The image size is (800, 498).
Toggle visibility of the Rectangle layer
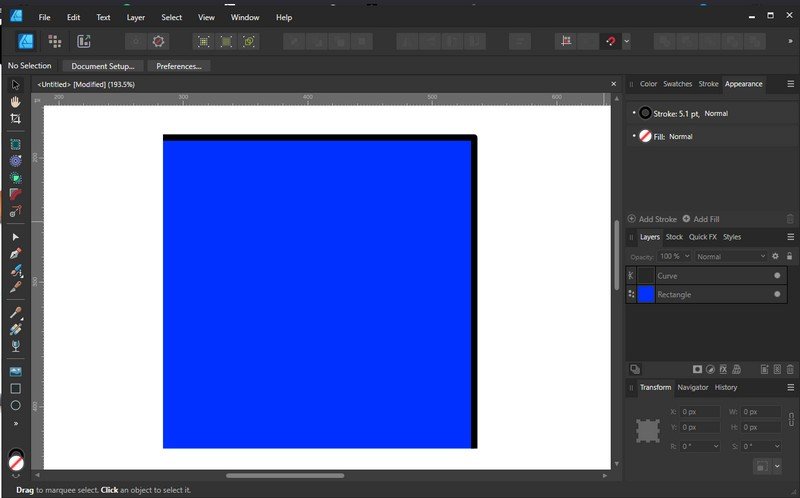click(x=777, y=294)
